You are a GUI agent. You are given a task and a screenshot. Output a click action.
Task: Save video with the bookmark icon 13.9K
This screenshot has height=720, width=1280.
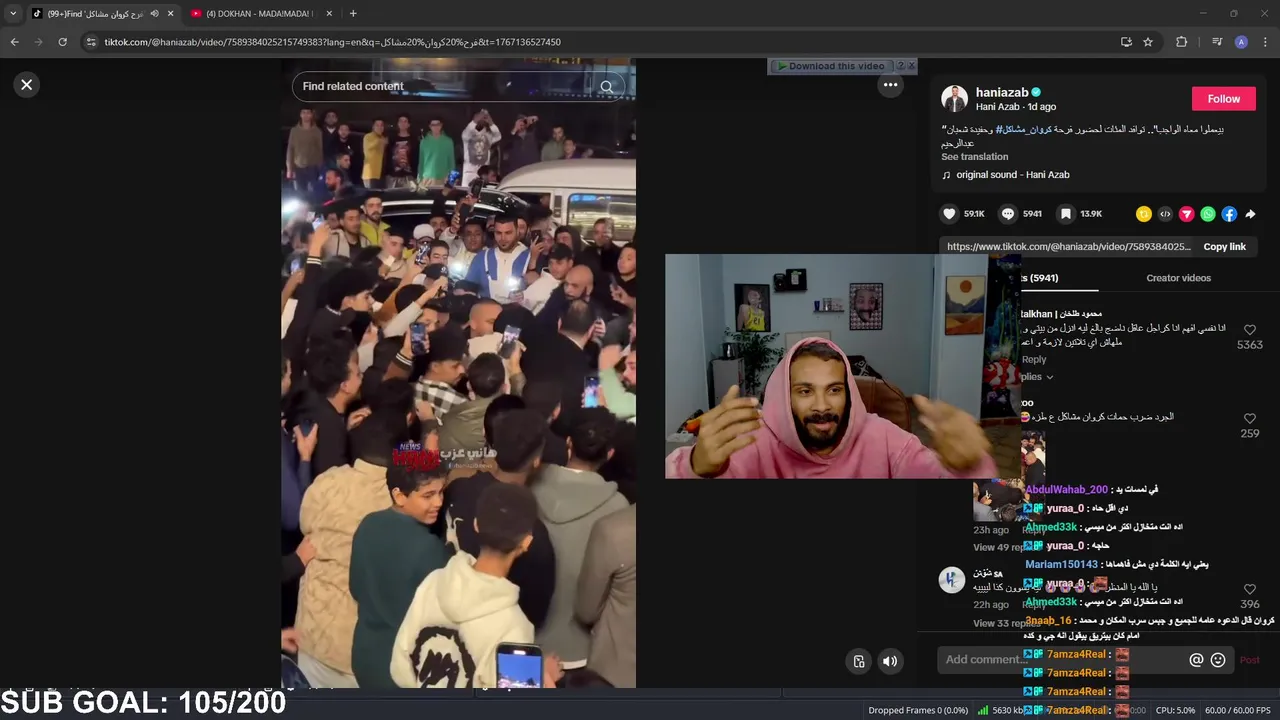(x=1066, y=214)
